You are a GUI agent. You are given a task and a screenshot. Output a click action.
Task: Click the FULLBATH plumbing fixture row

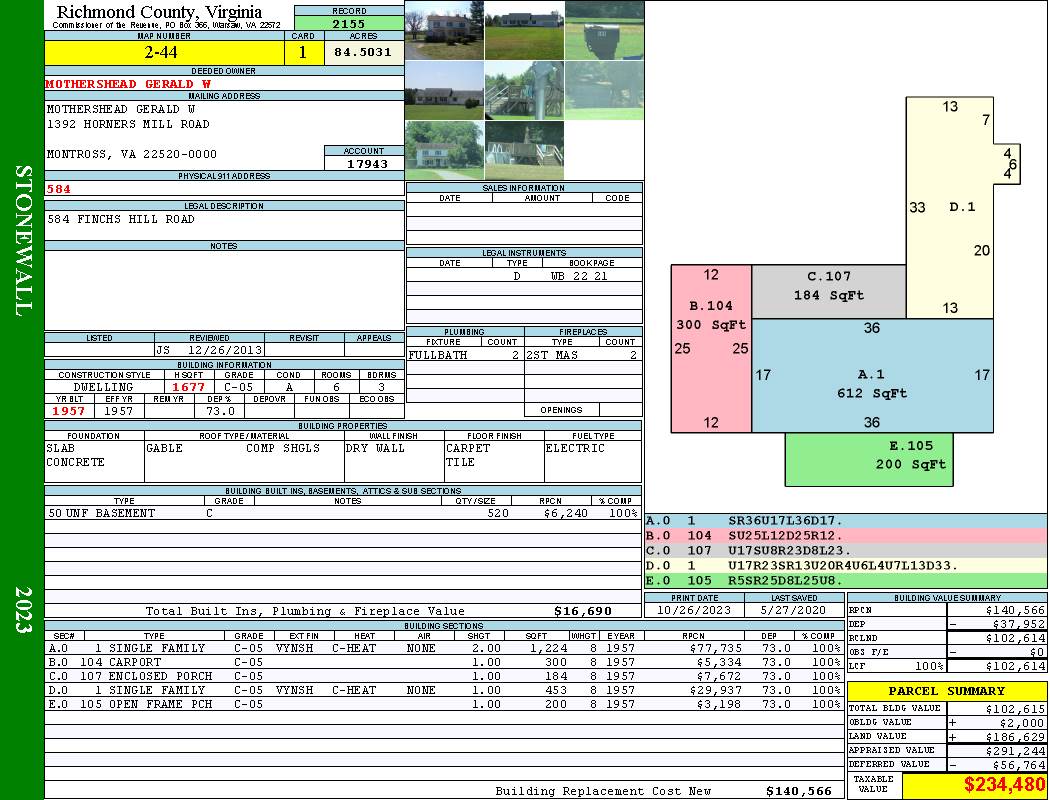(465, 355)
